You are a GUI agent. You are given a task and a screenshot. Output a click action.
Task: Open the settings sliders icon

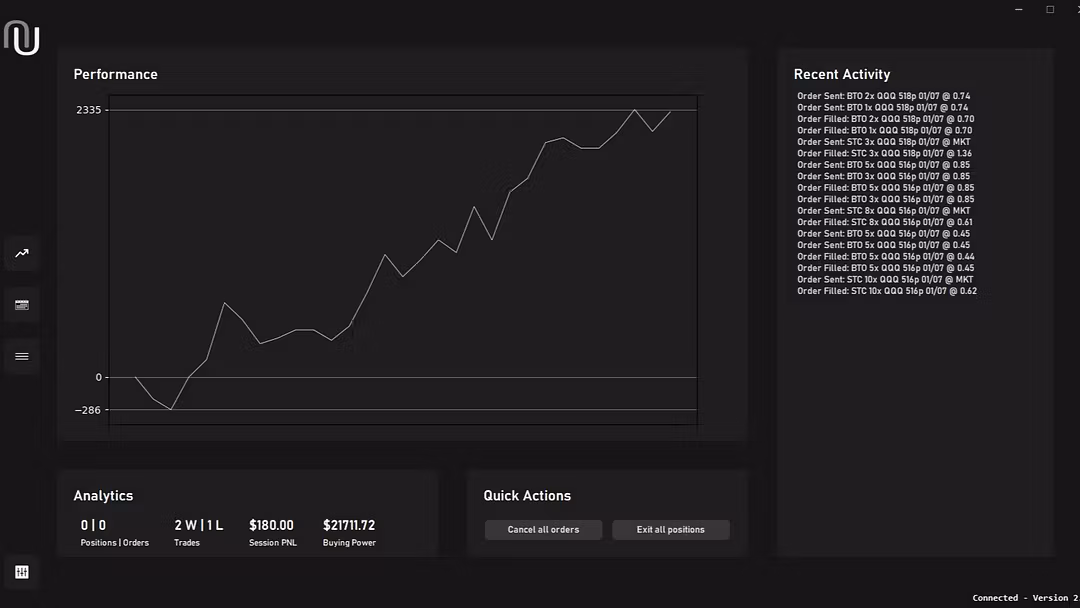click(x=22, y=572)
